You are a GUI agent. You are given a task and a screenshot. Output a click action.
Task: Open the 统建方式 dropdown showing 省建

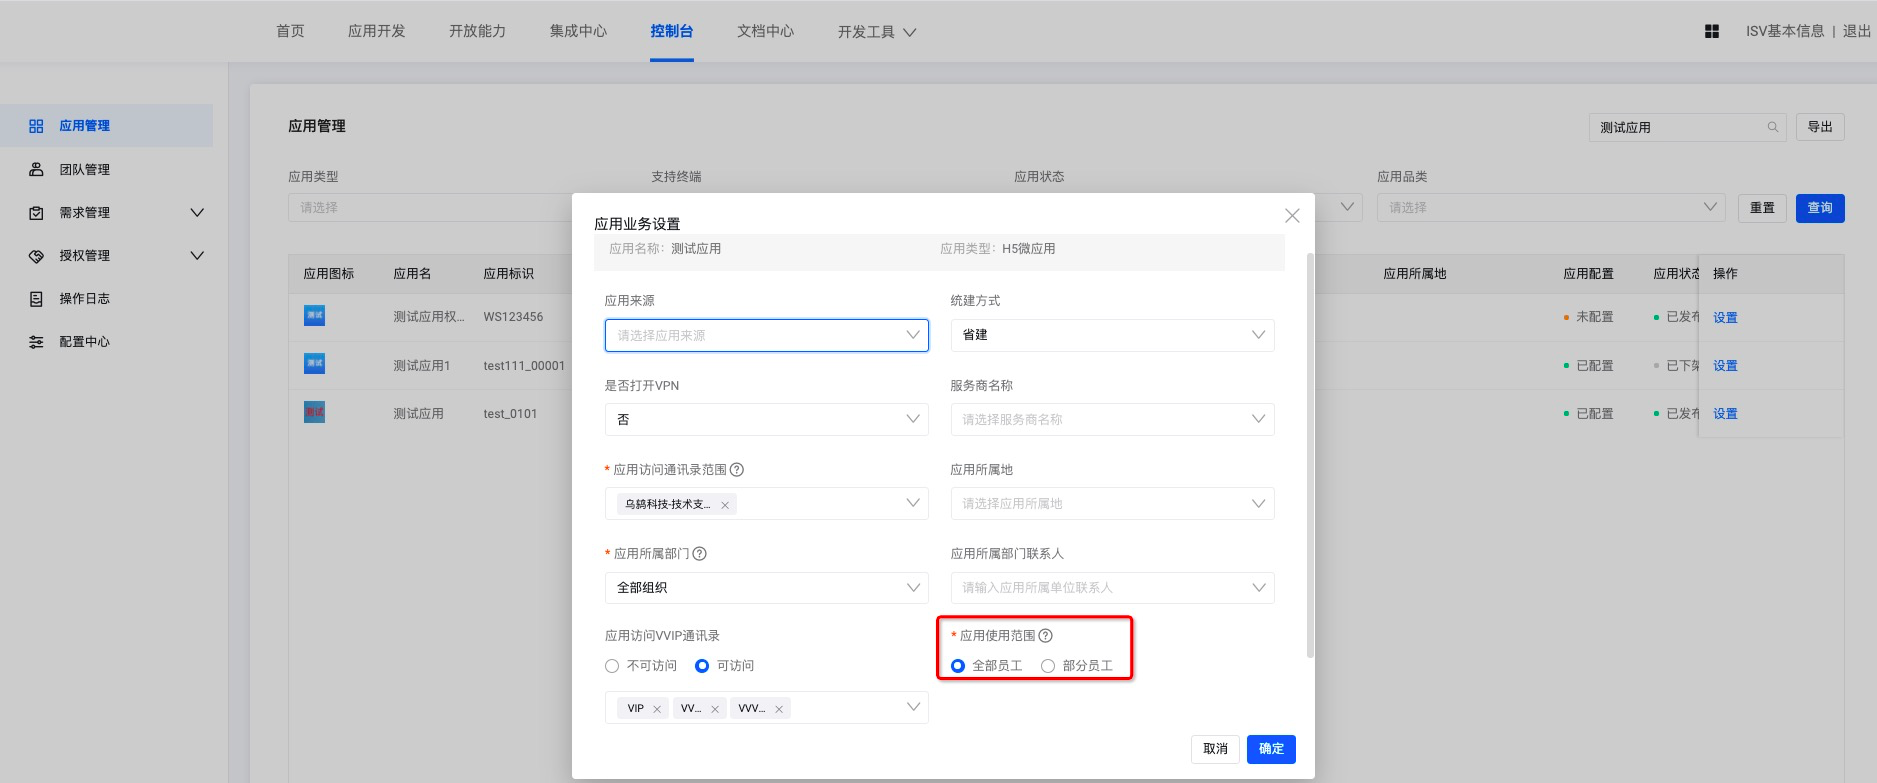point(1113,335)
